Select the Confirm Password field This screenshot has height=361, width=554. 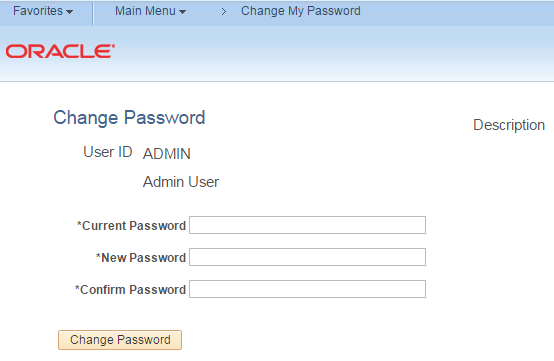tap(307, 289)
